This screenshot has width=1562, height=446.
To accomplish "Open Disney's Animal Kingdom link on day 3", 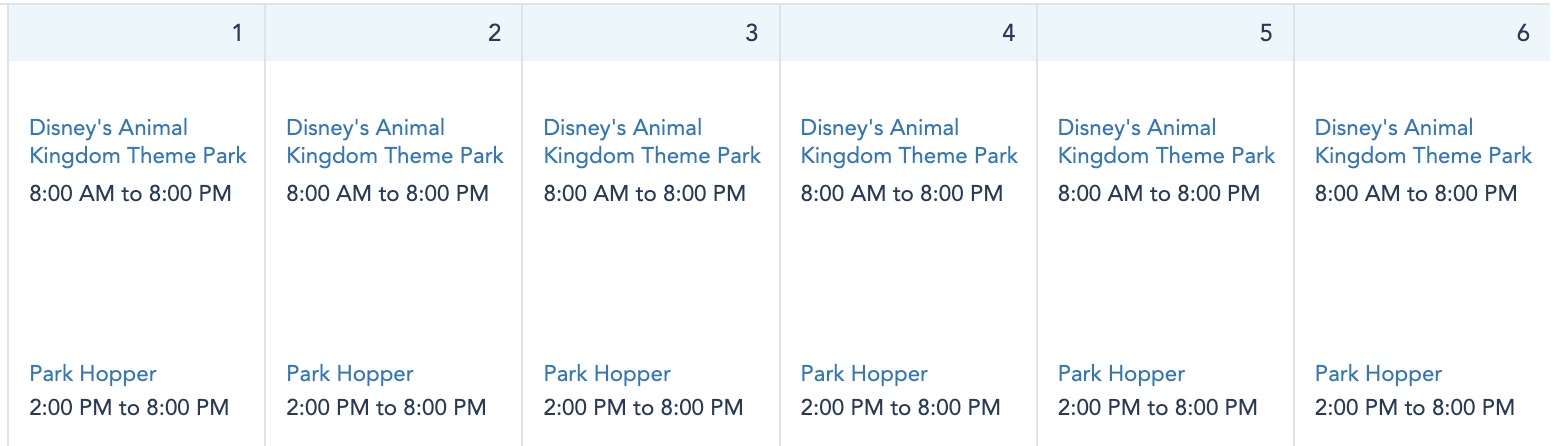I will coord(651,142).
